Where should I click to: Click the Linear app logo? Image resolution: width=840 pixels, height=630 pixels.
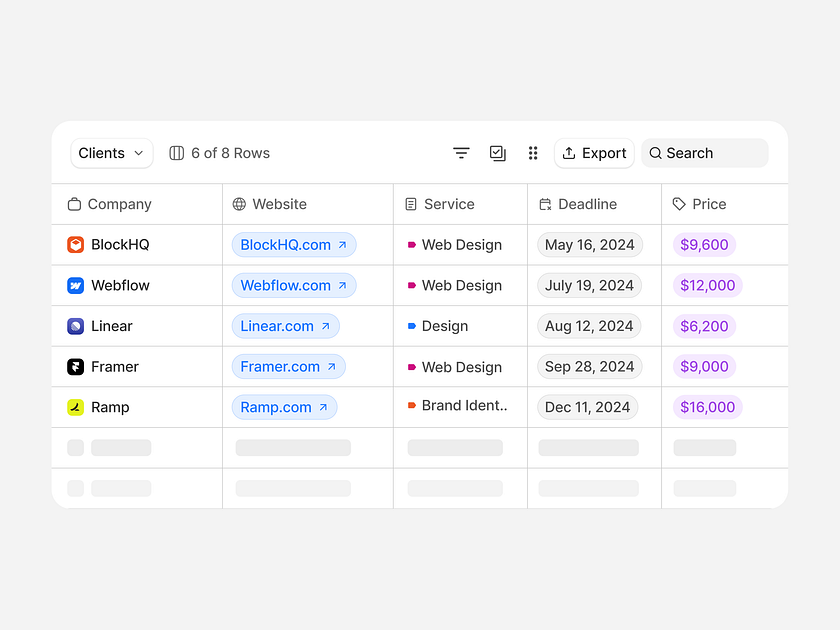pos(75,326)
